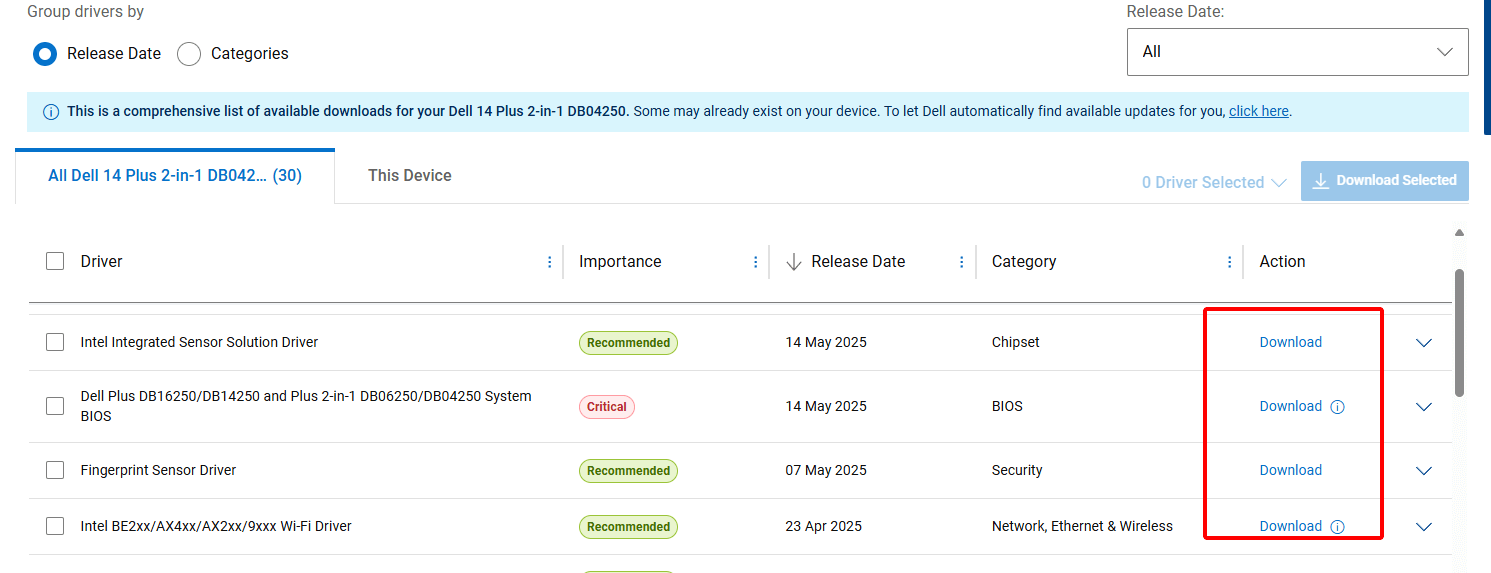Screen dimensions: 1491x573
Task: Follow the 'click here' link
Action: click(1258, 112)
